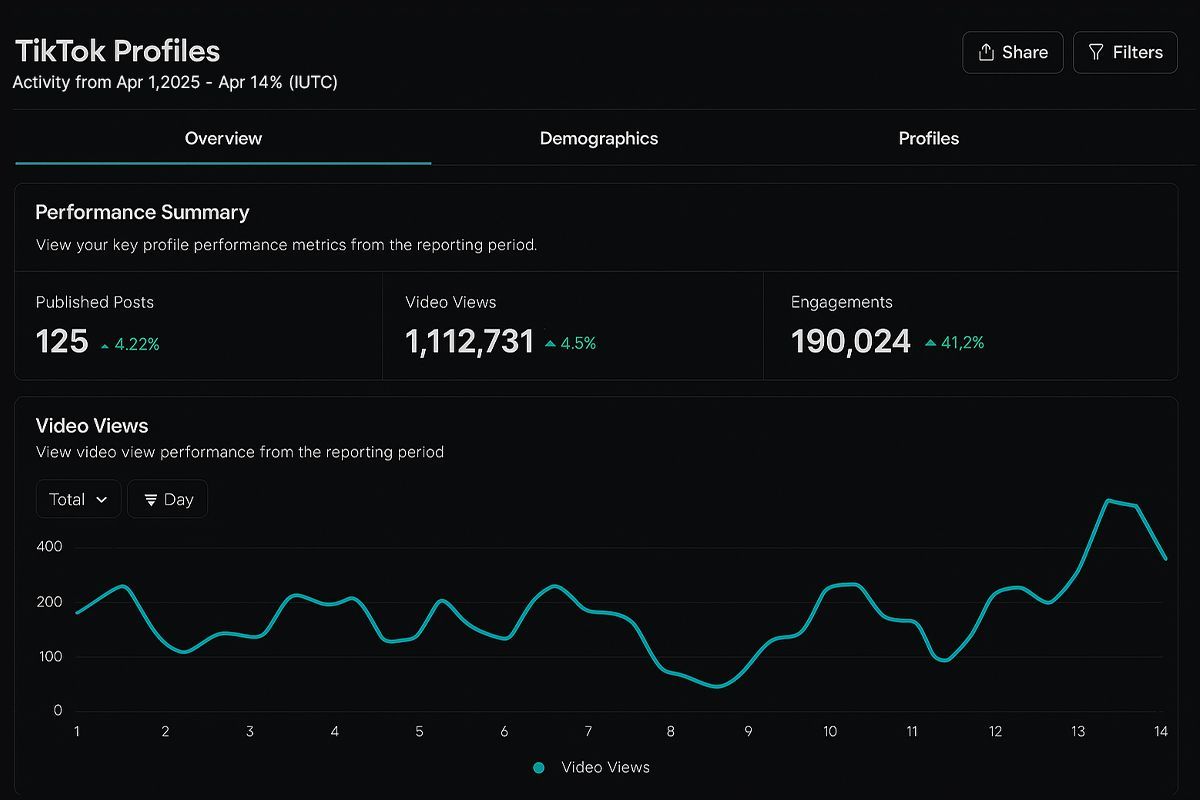This screenshot has width=1200, height=800.
Task: Select the 1,112,731 video views value
Action: pyautogui.click(x=470, y=342)
